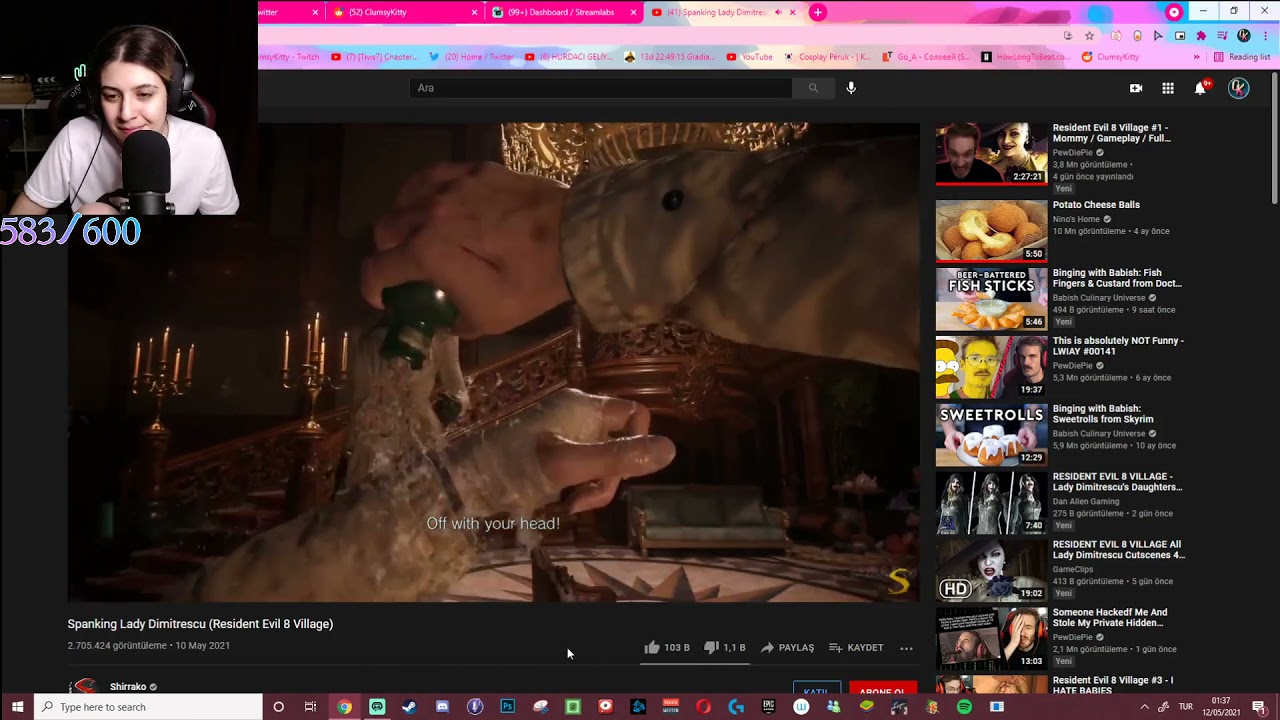
Task: Open the three-dot more actions menu
Action: (906, 648)
